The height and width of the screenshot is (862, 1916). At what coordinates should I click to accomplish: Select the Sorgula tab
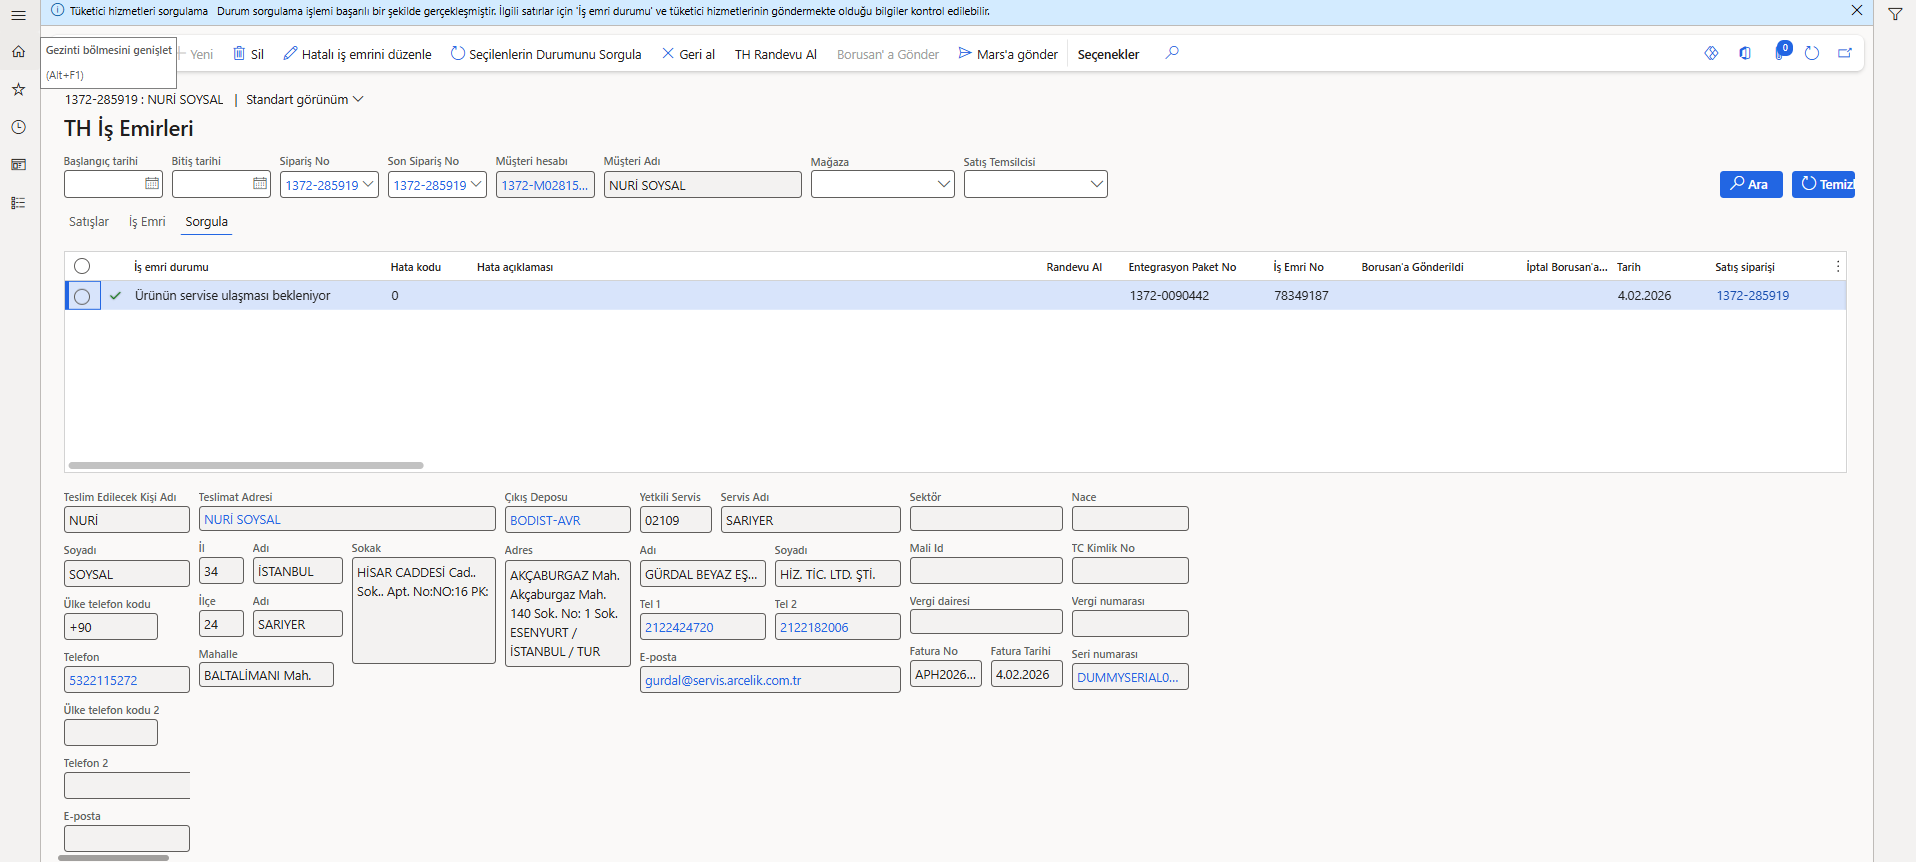(x=206, y=222)
